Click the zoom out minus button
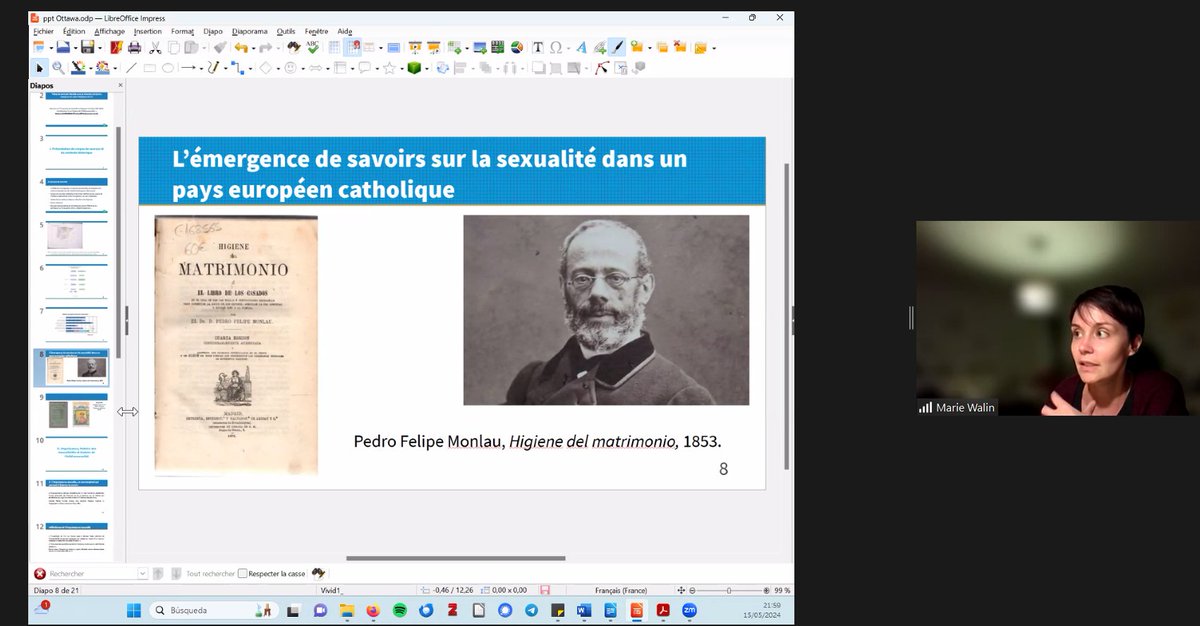 (x=694, y=591)
